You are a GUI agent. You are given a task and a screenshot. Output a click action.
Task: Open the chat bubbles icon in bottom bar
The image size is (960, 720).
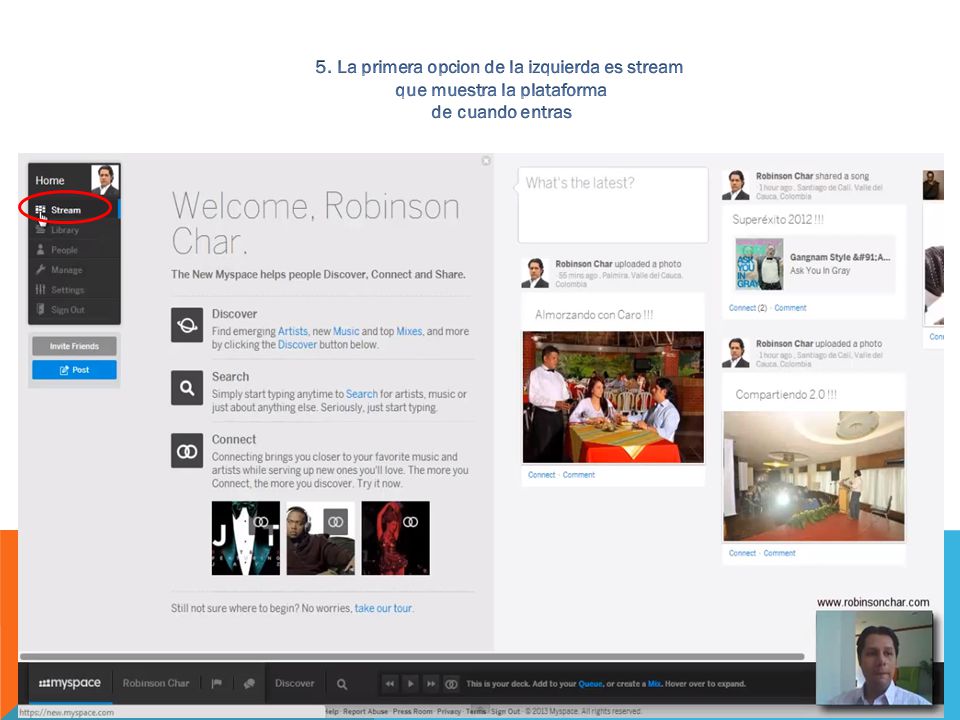click(x=249, y=683)
